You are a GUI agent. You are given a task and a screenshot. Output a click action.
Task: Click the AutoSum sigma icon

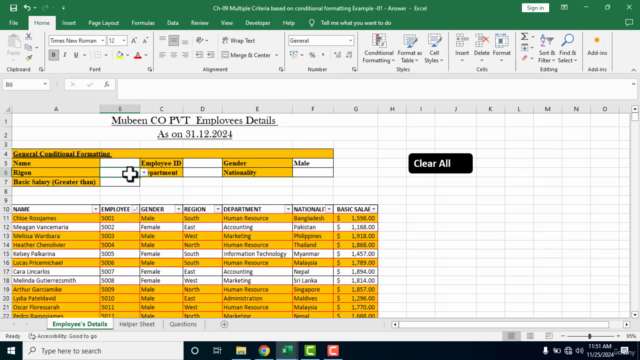click(x=524, y=37)
